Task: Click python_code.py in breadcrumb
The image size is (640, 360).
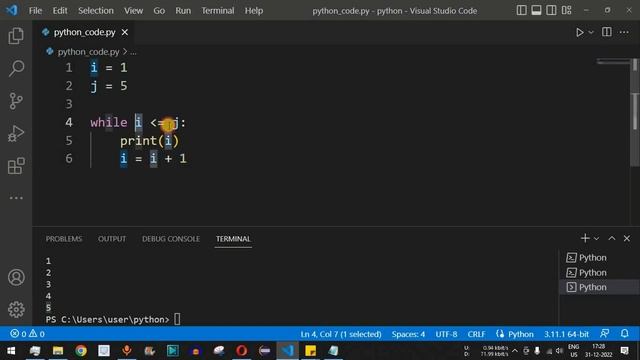Action: 88,52
